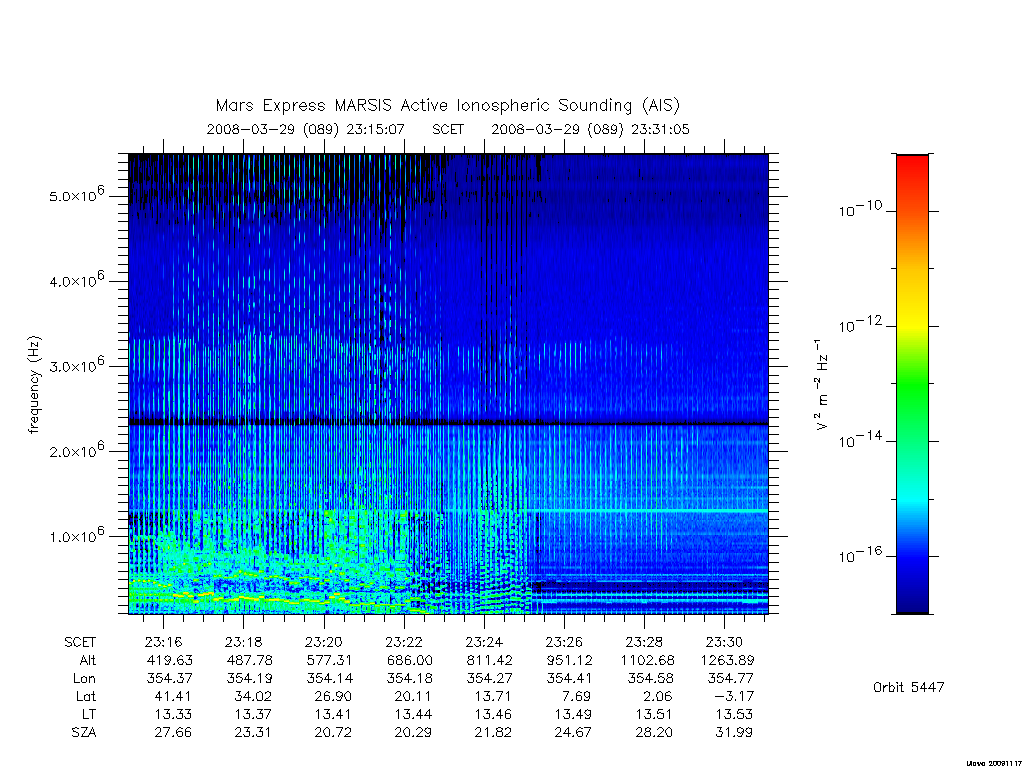Click the altitude value 686.00
Screen dimensions: 1024x768
(x=409, y=660)
